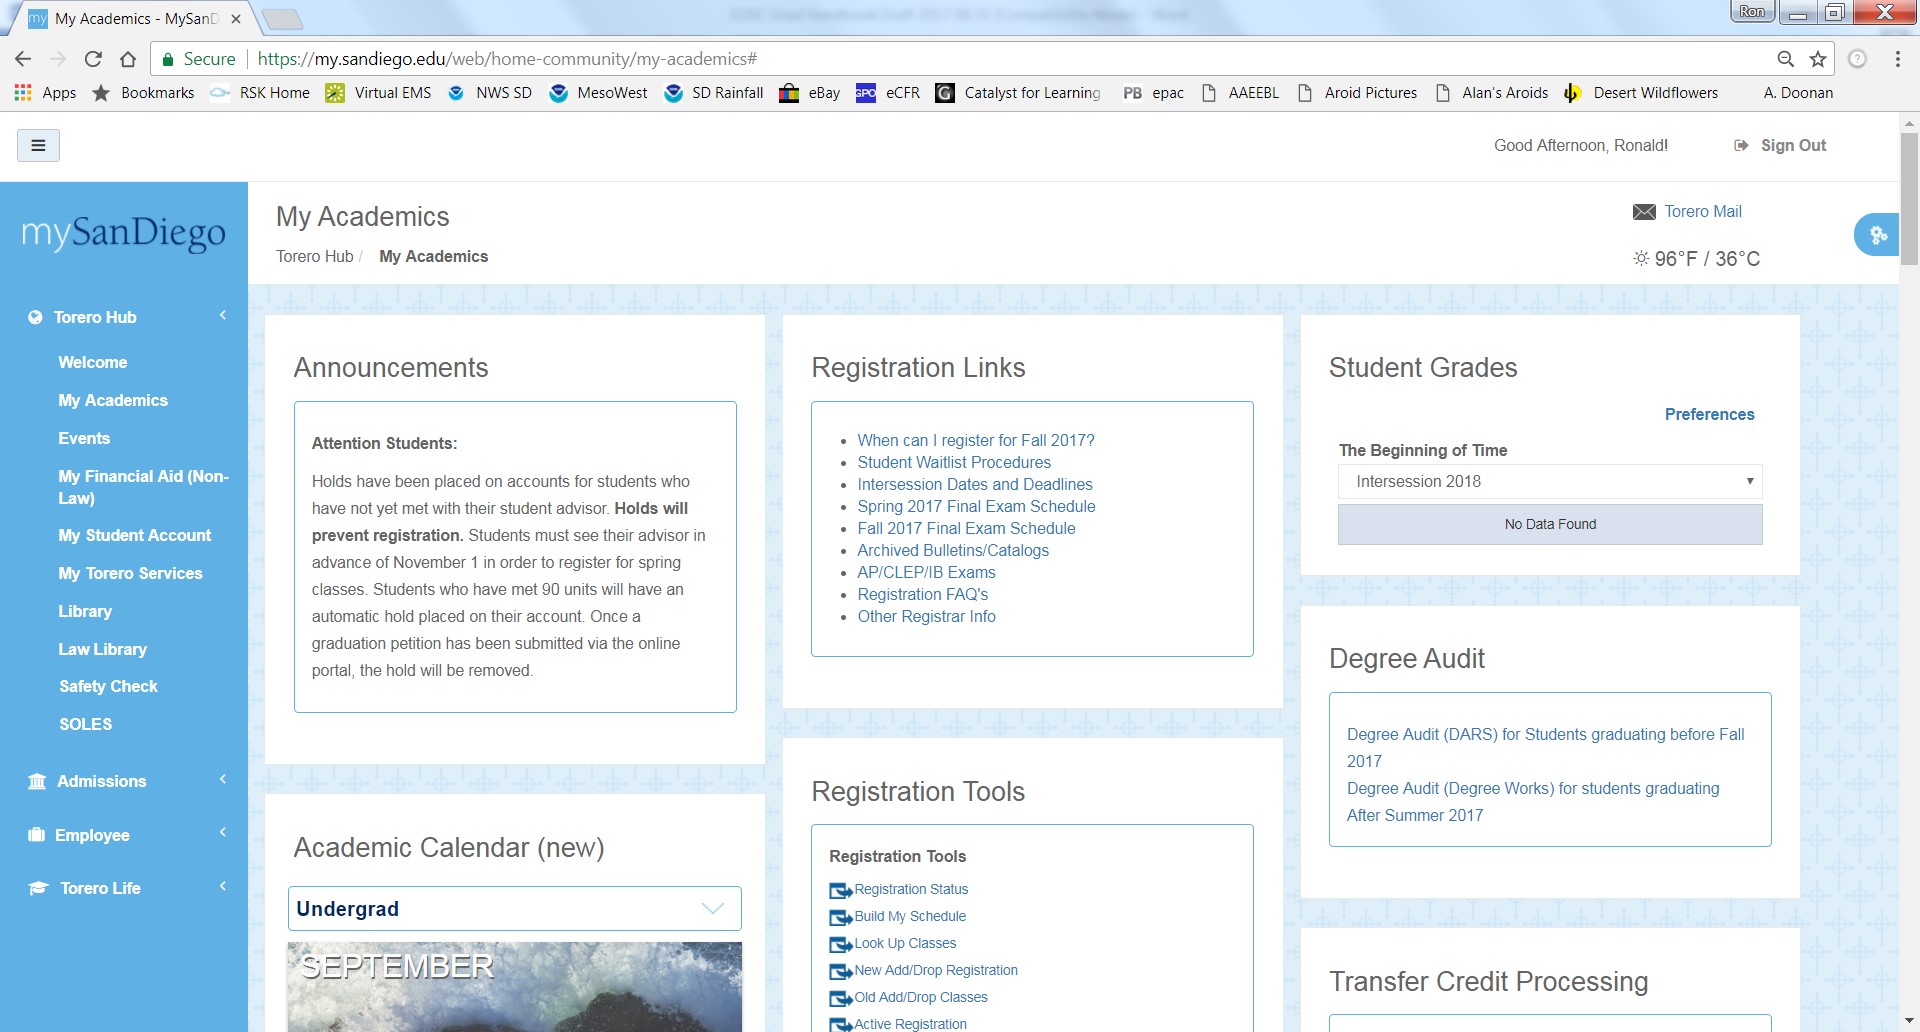Open the Chrome three-dot menu

(1897, 59)
